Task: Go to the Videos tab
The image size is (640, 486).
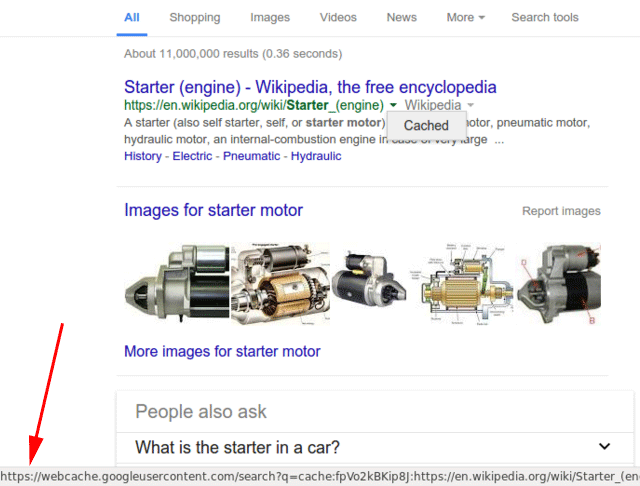Action: pyautogui.click(x=338, y=18)
